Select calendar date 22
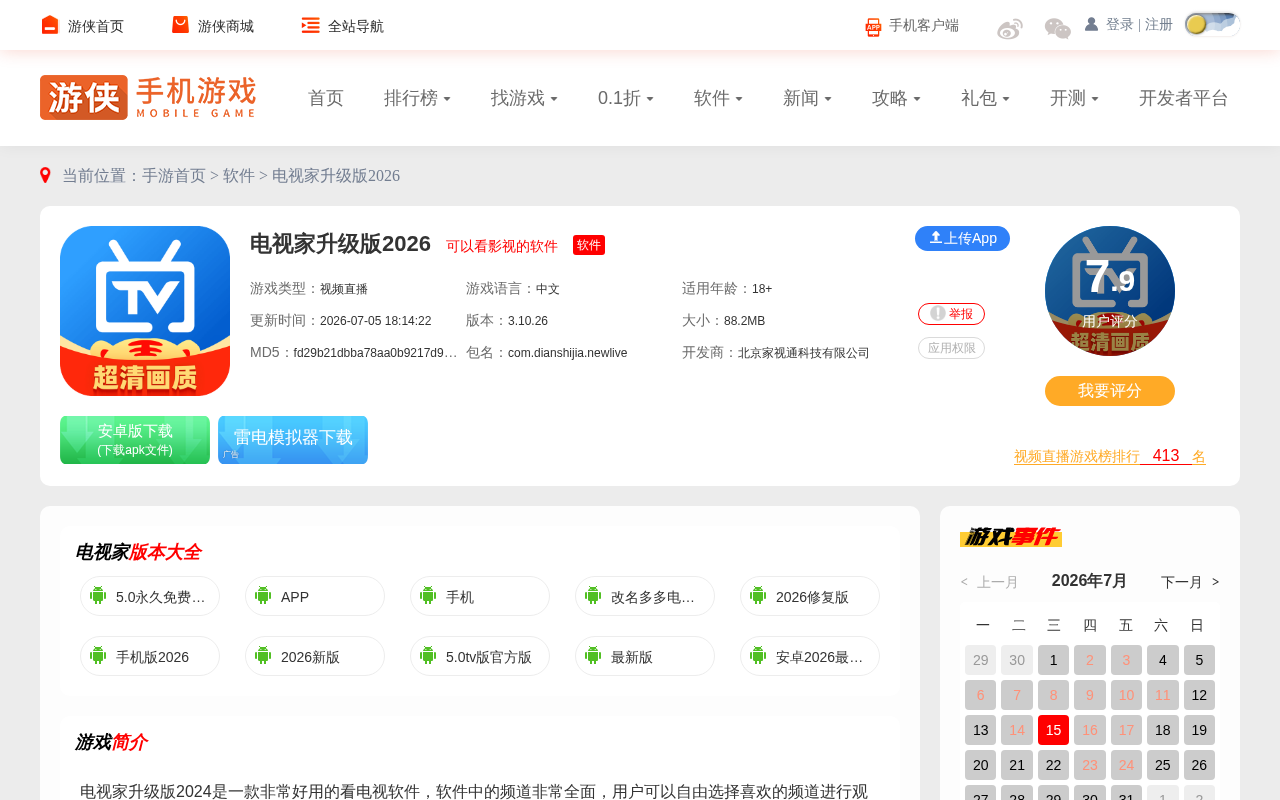Screen dimensions: 1280x800 coord(1053,765)
